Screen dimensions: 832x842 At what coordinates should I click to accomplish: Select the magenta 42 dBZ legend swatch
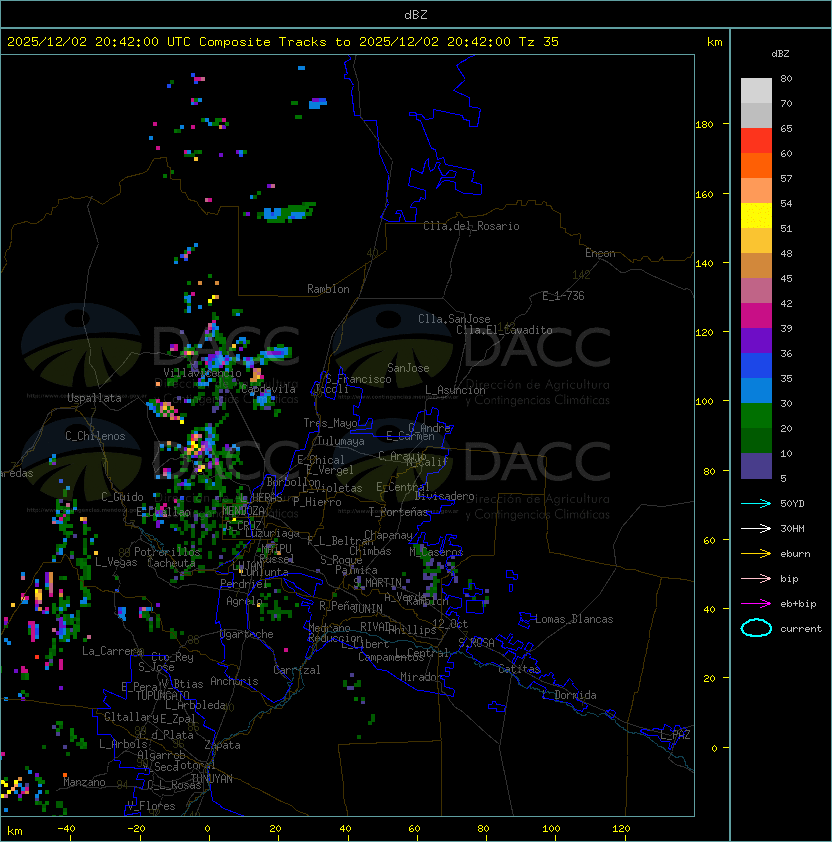pyautogui.click(x=756, y=315)
